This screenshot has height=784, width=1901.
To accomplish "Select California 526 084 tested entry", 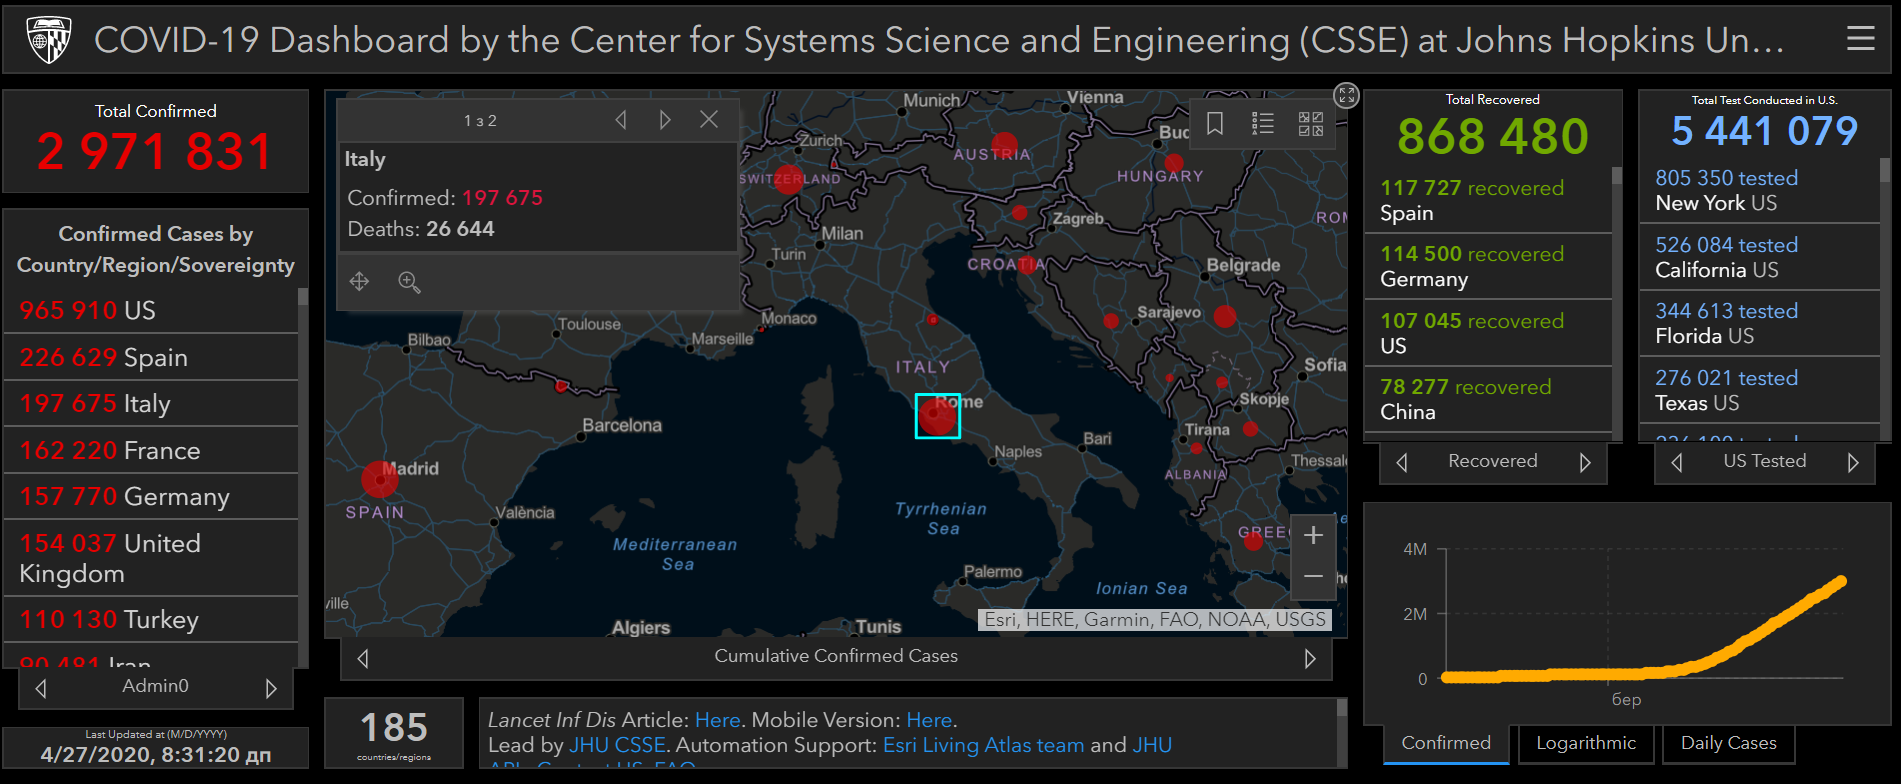I will [x=1760, y=257].
